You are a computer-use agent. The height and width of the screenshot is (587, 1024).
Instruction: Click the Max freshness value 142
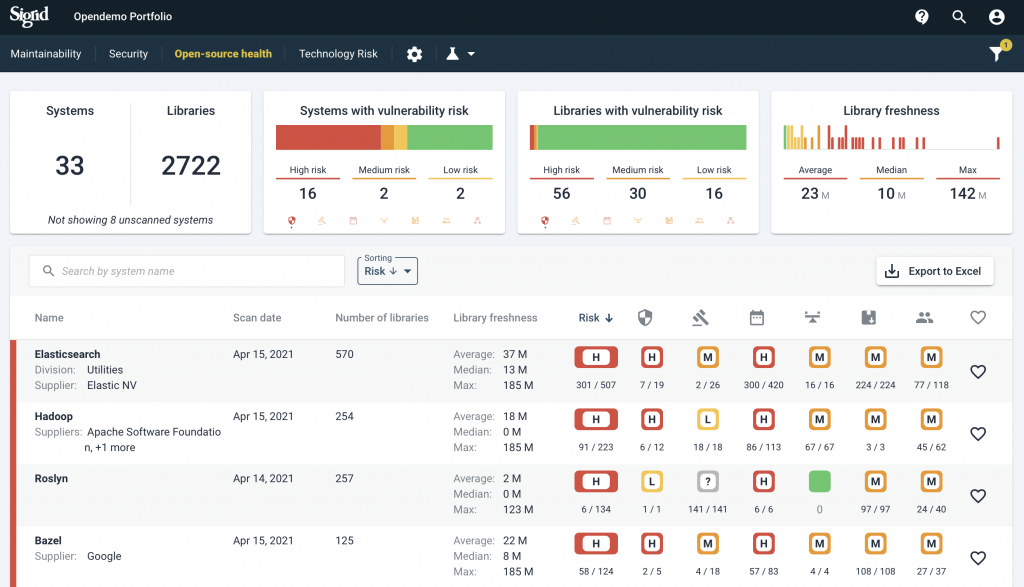point(967,193)
